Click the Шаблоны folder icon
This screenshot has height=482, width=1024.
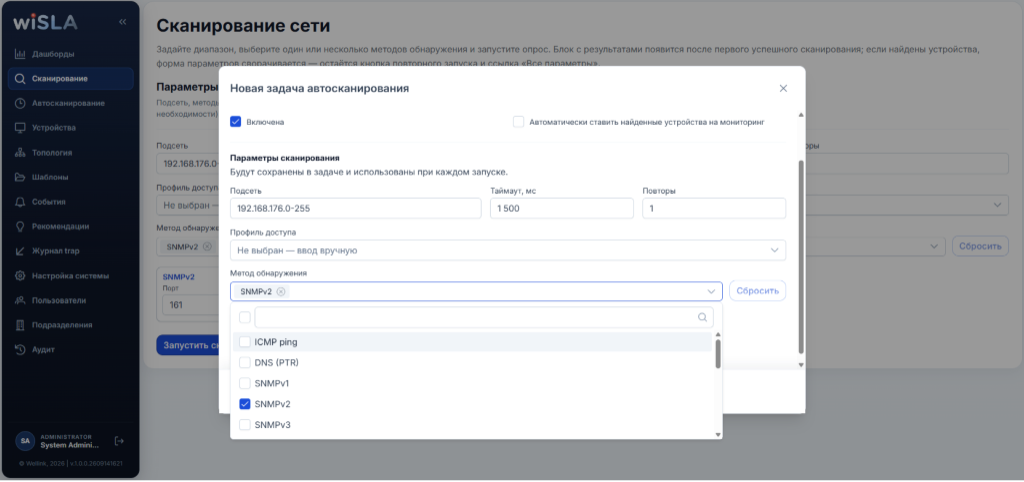click(x=20, y=177)
